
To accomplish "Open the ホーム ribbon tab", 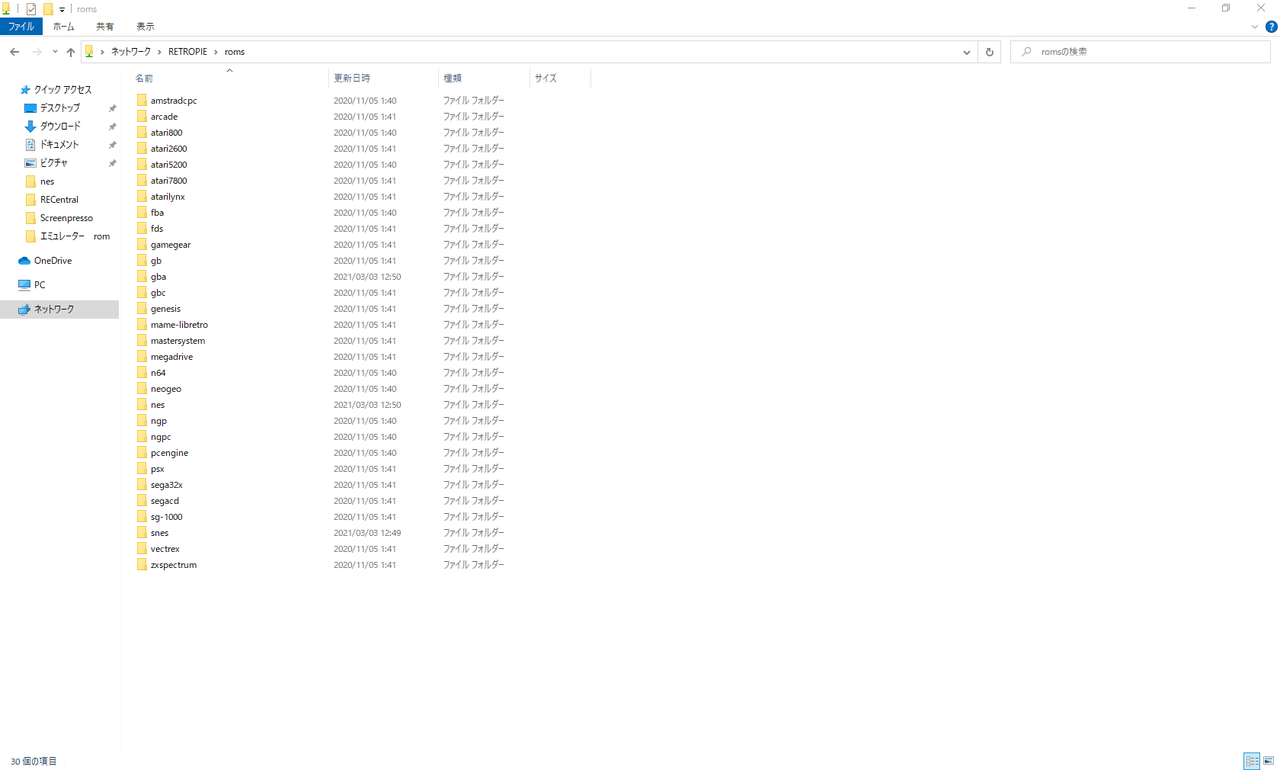I will 64,27.
